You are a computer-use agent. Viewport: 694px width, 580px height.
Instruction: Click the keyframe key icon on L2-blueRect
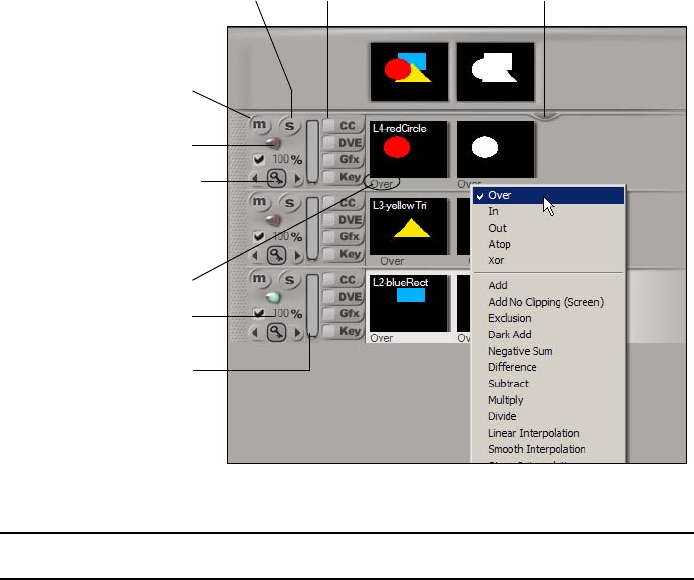pos(277,332)
